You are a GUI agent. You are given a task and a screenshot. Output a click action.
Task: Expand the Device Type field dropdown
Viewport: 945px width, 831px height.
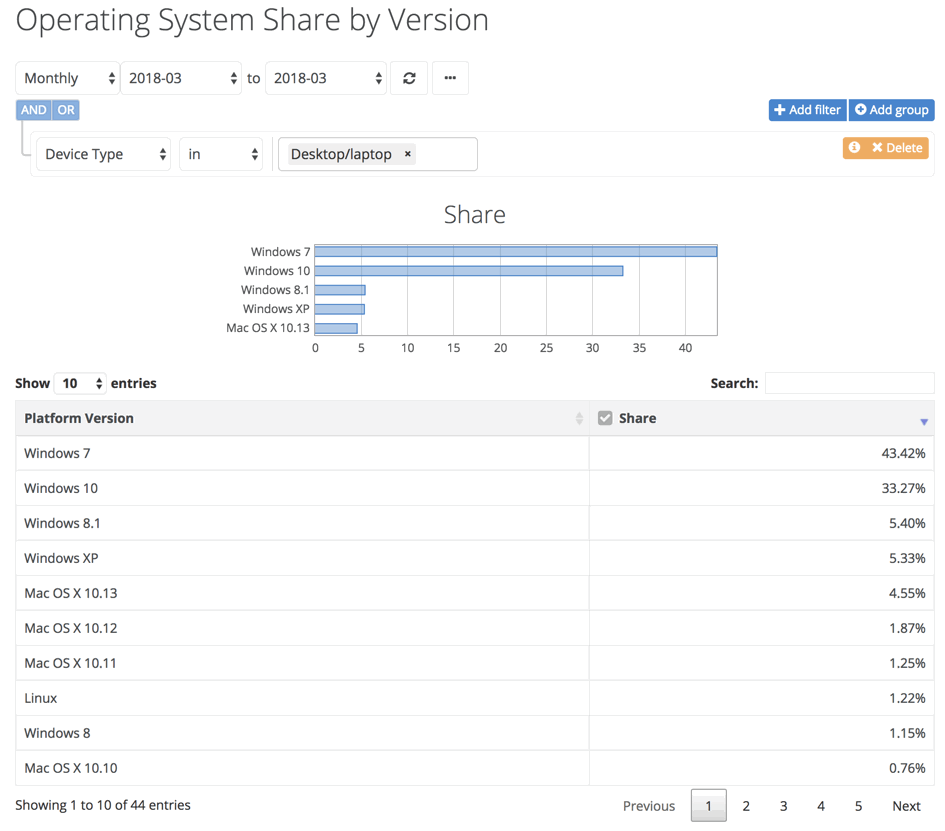pos(104,154)
